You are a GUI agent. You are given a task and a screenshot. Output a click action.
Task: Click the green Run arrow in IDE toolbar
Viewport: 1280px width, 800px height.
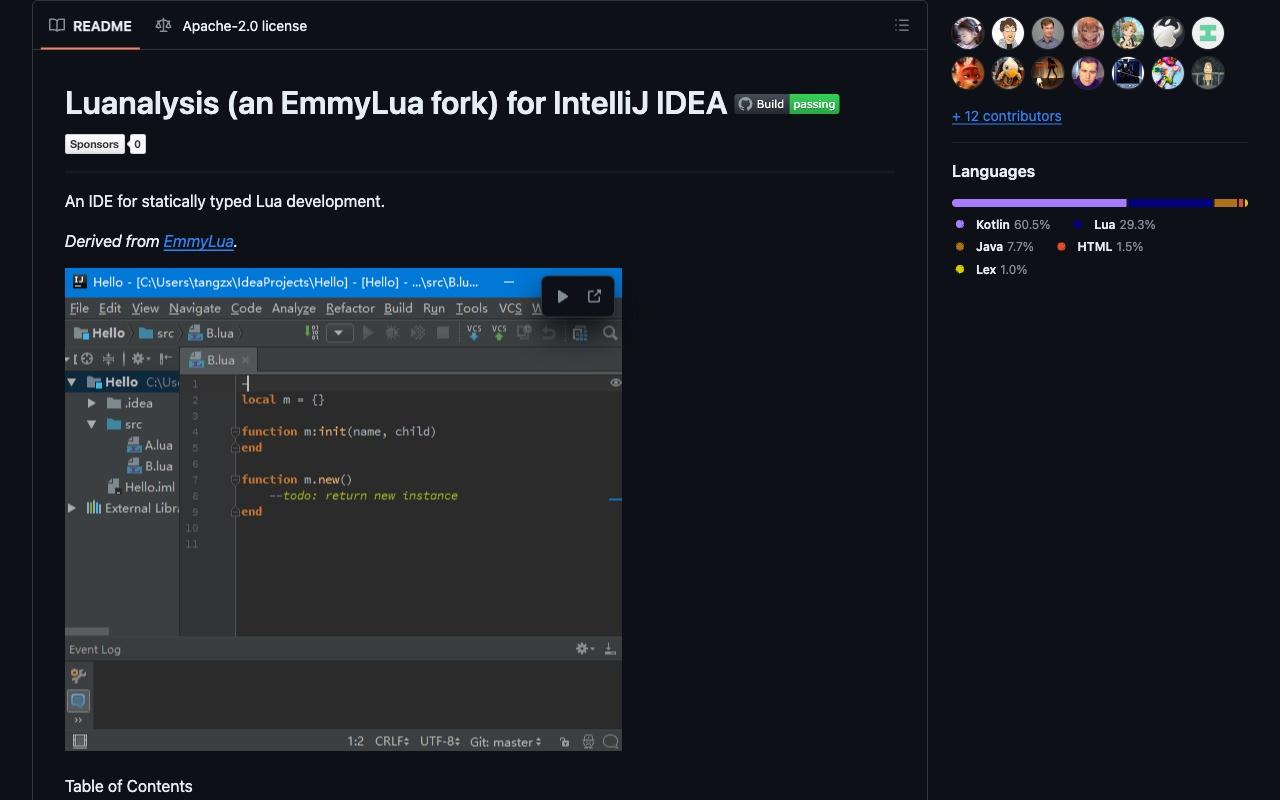(367, 333)
